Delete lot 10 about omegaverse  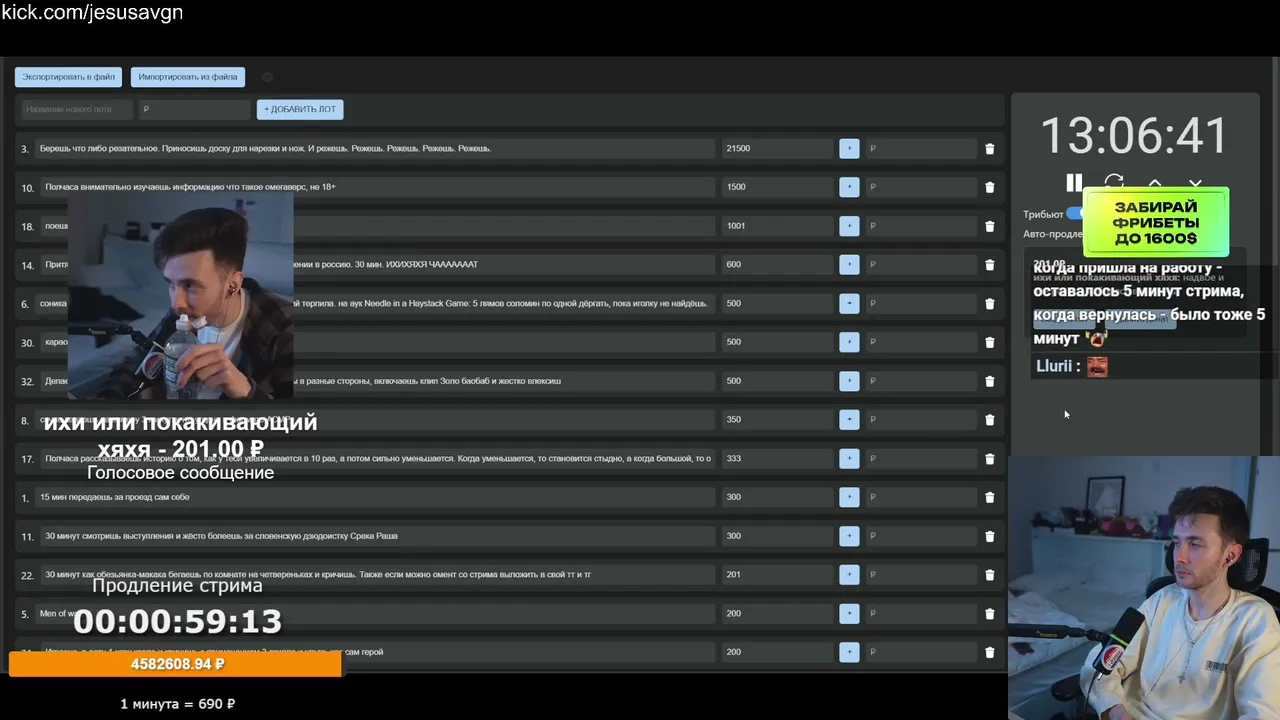(990, 187)
